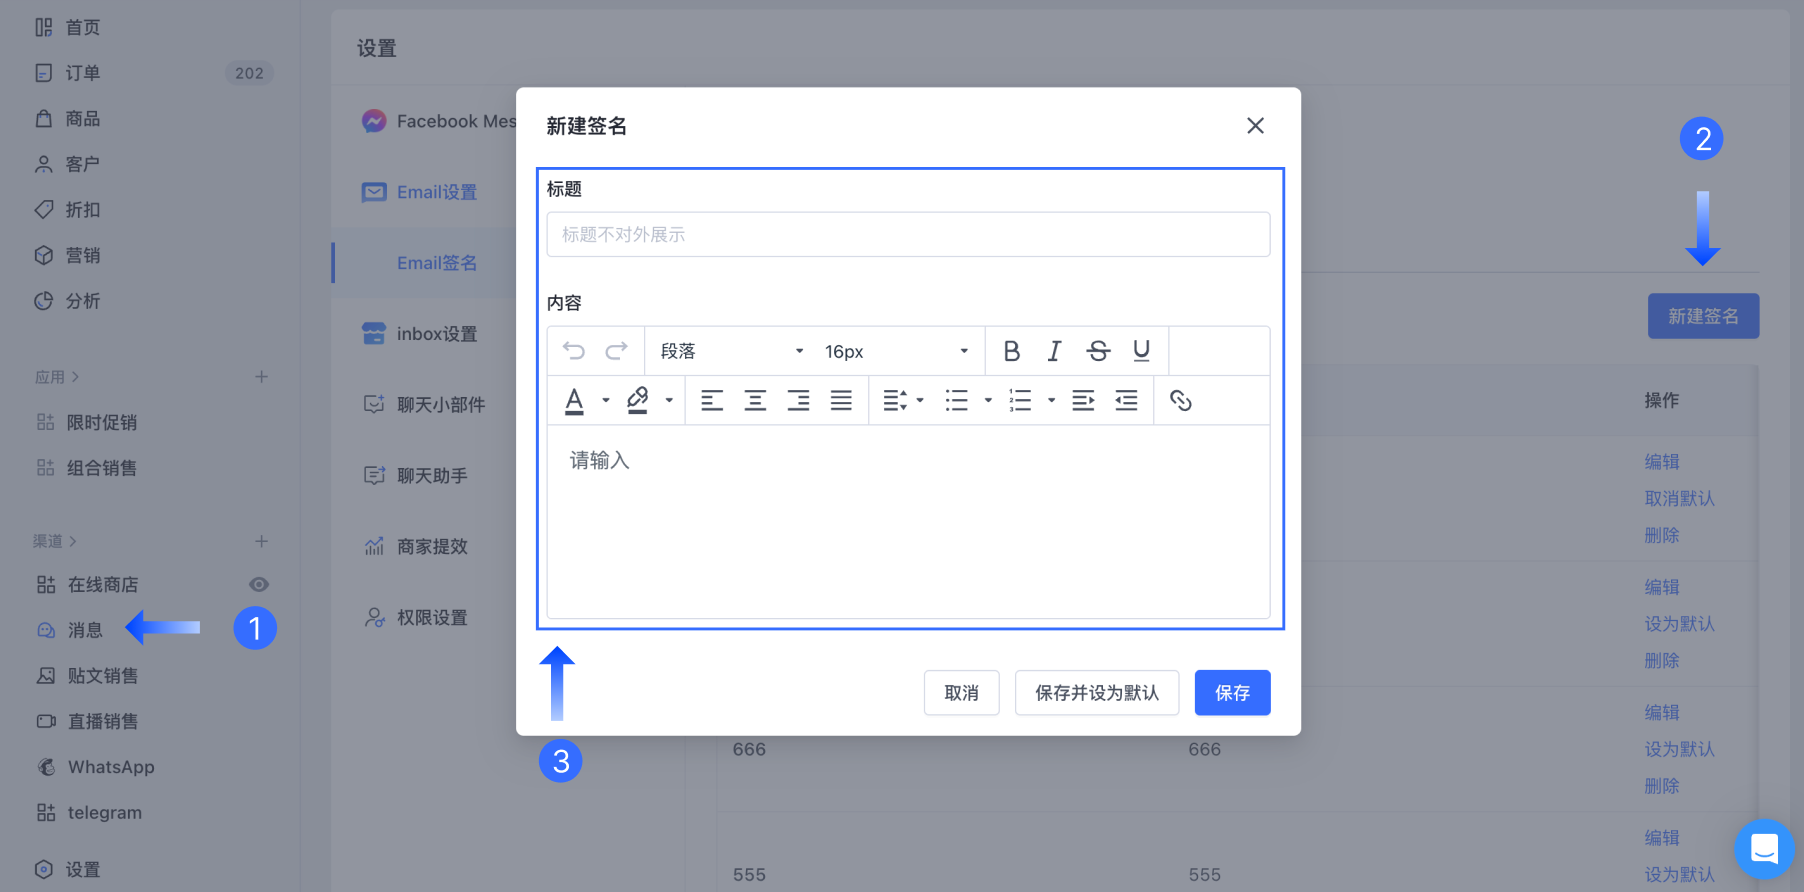Toggle italic formatting
Screen dimensions: 1804x892
point(1054,351)
